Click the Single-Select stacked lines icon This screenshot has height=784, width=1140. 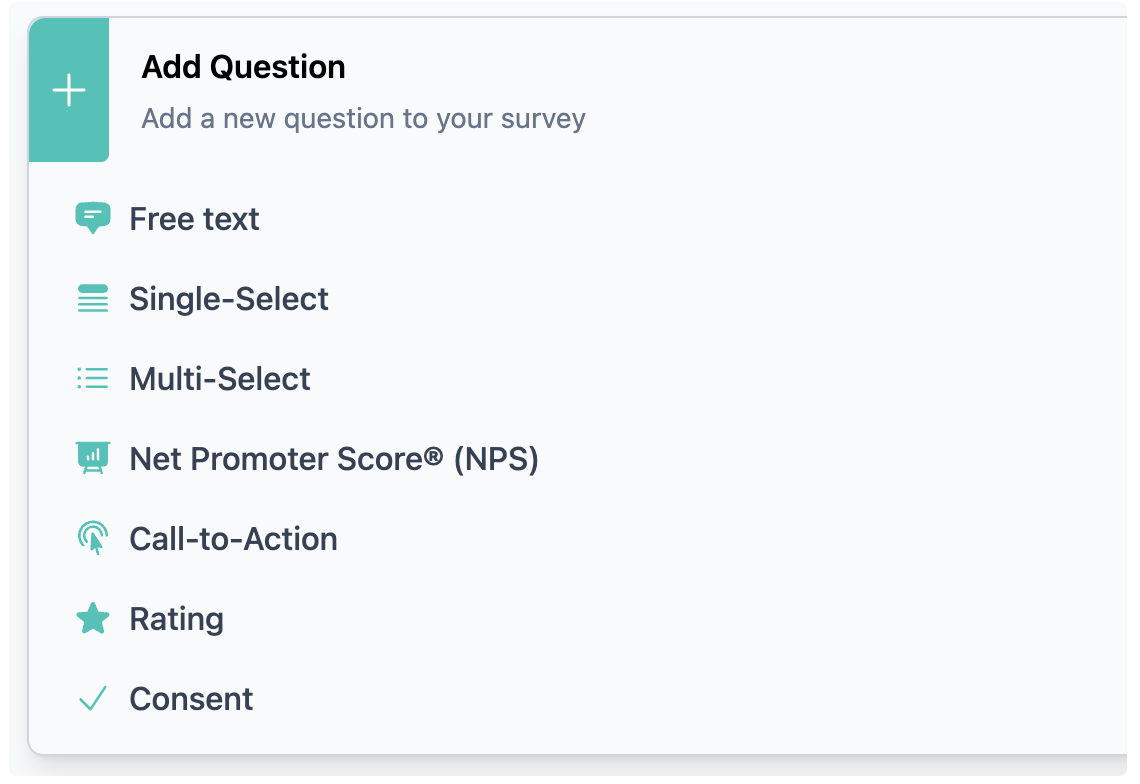pyautogui.click(x=93, y=299)
